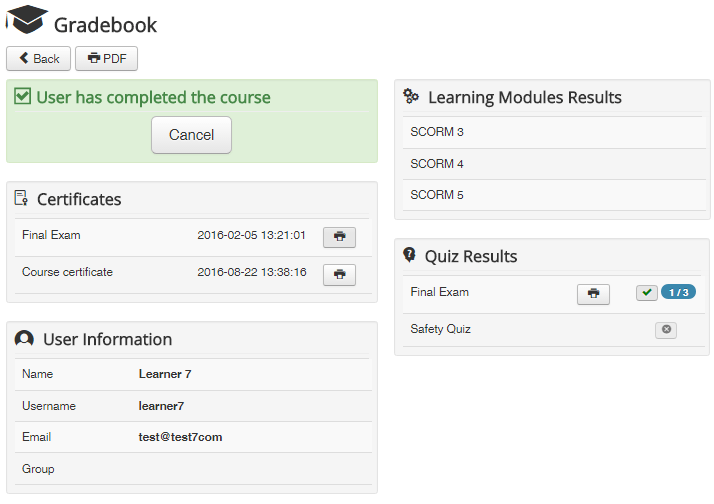Click the graduation cap Gradebook logo
Image resolution: width=714 pixels, height=504 pixels.
[x=27, y=21]
